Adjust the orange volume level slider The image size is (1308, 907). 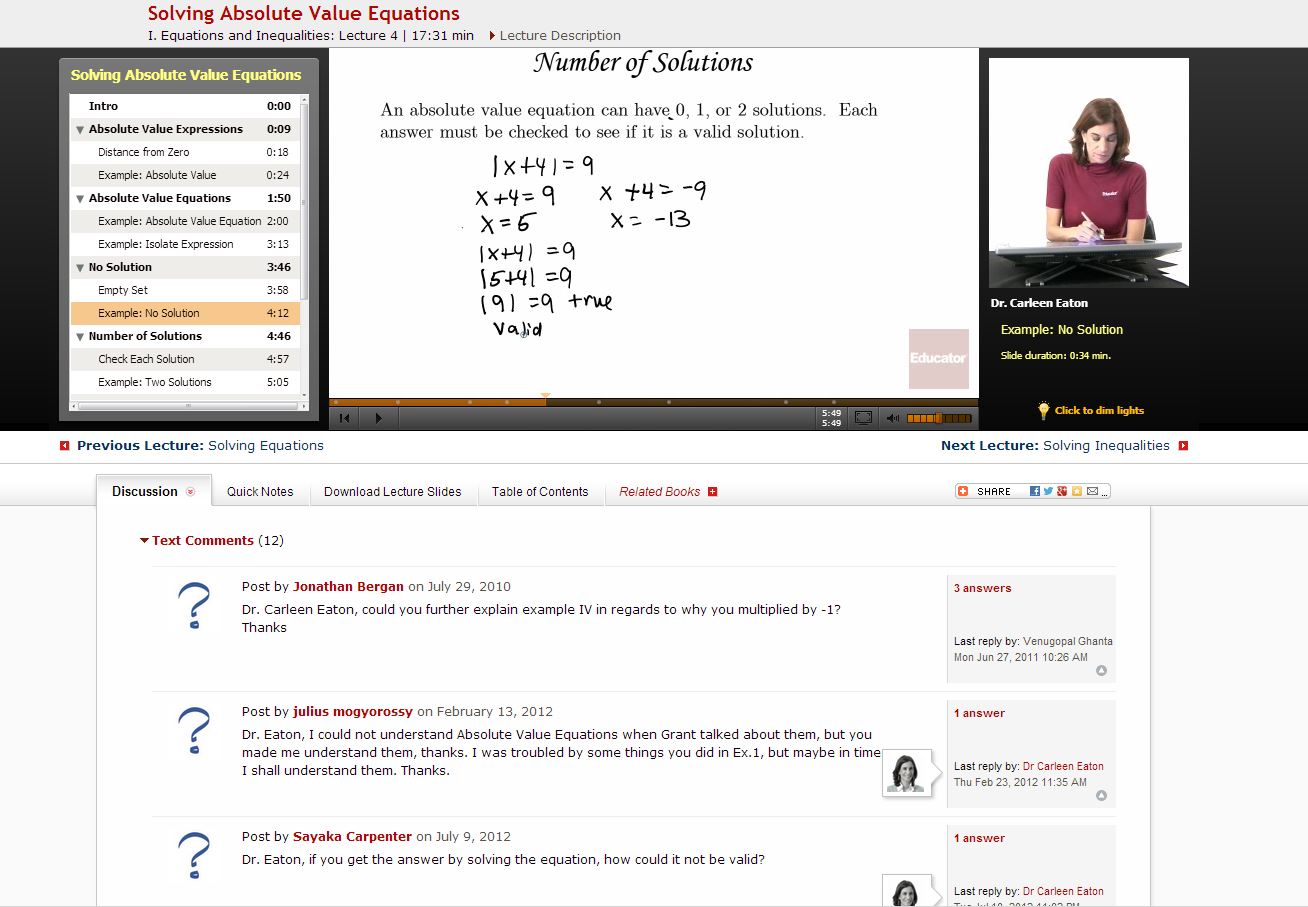(939, 418)
